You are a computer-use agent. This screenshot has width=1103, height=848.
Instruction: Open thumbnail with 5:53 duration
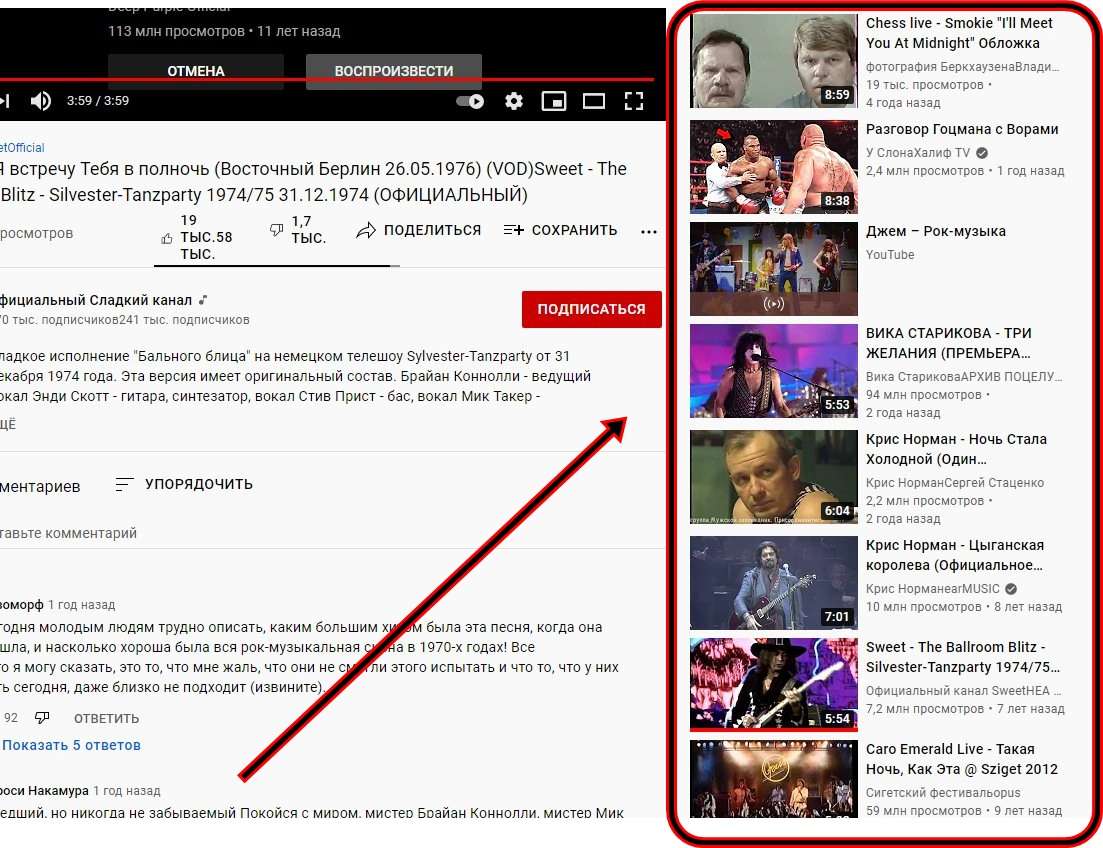coord(774,371)
